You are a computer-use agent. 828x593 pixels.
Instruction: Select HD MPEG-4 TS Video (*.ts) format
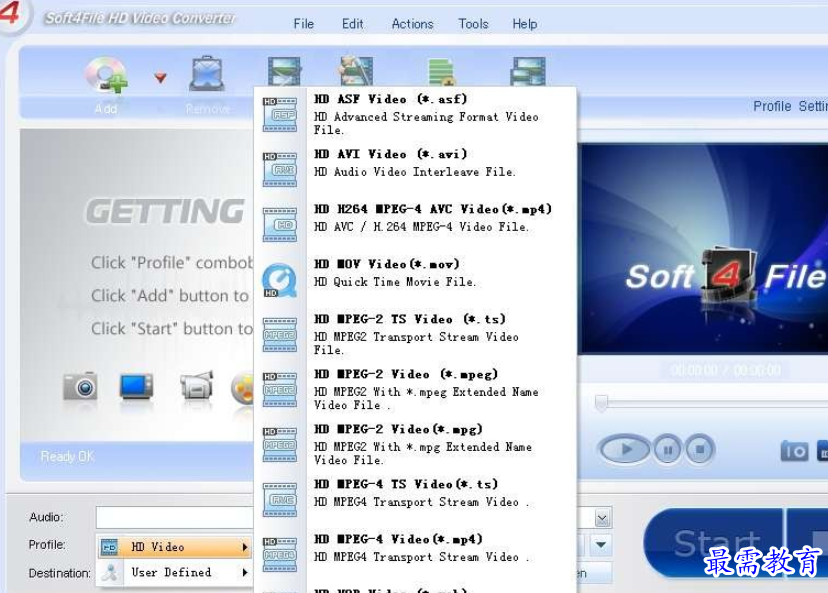pyautogui.click(x=415, y=500)
